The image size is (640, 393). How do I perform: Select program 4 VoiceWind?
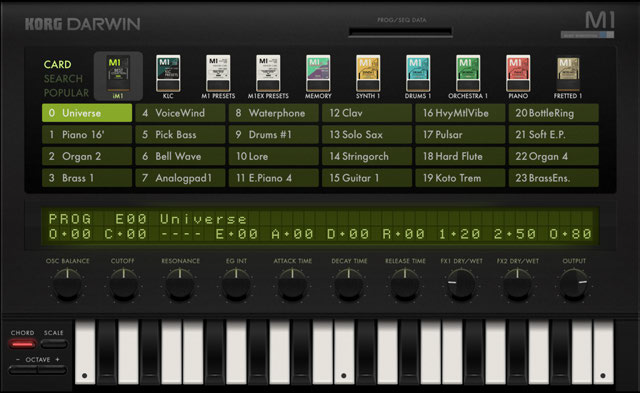pyautogui.click(x=180, y=113)
